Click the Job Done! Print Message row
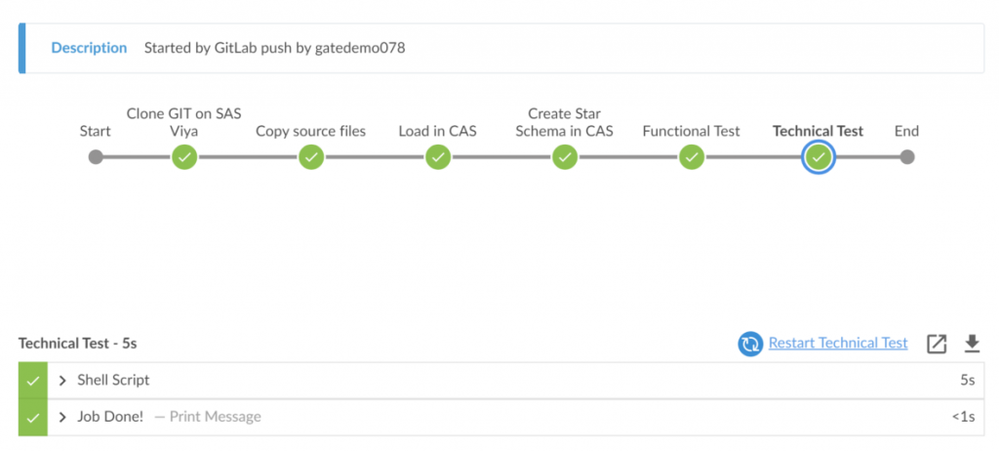999x452 pixels. coord(500,417)
